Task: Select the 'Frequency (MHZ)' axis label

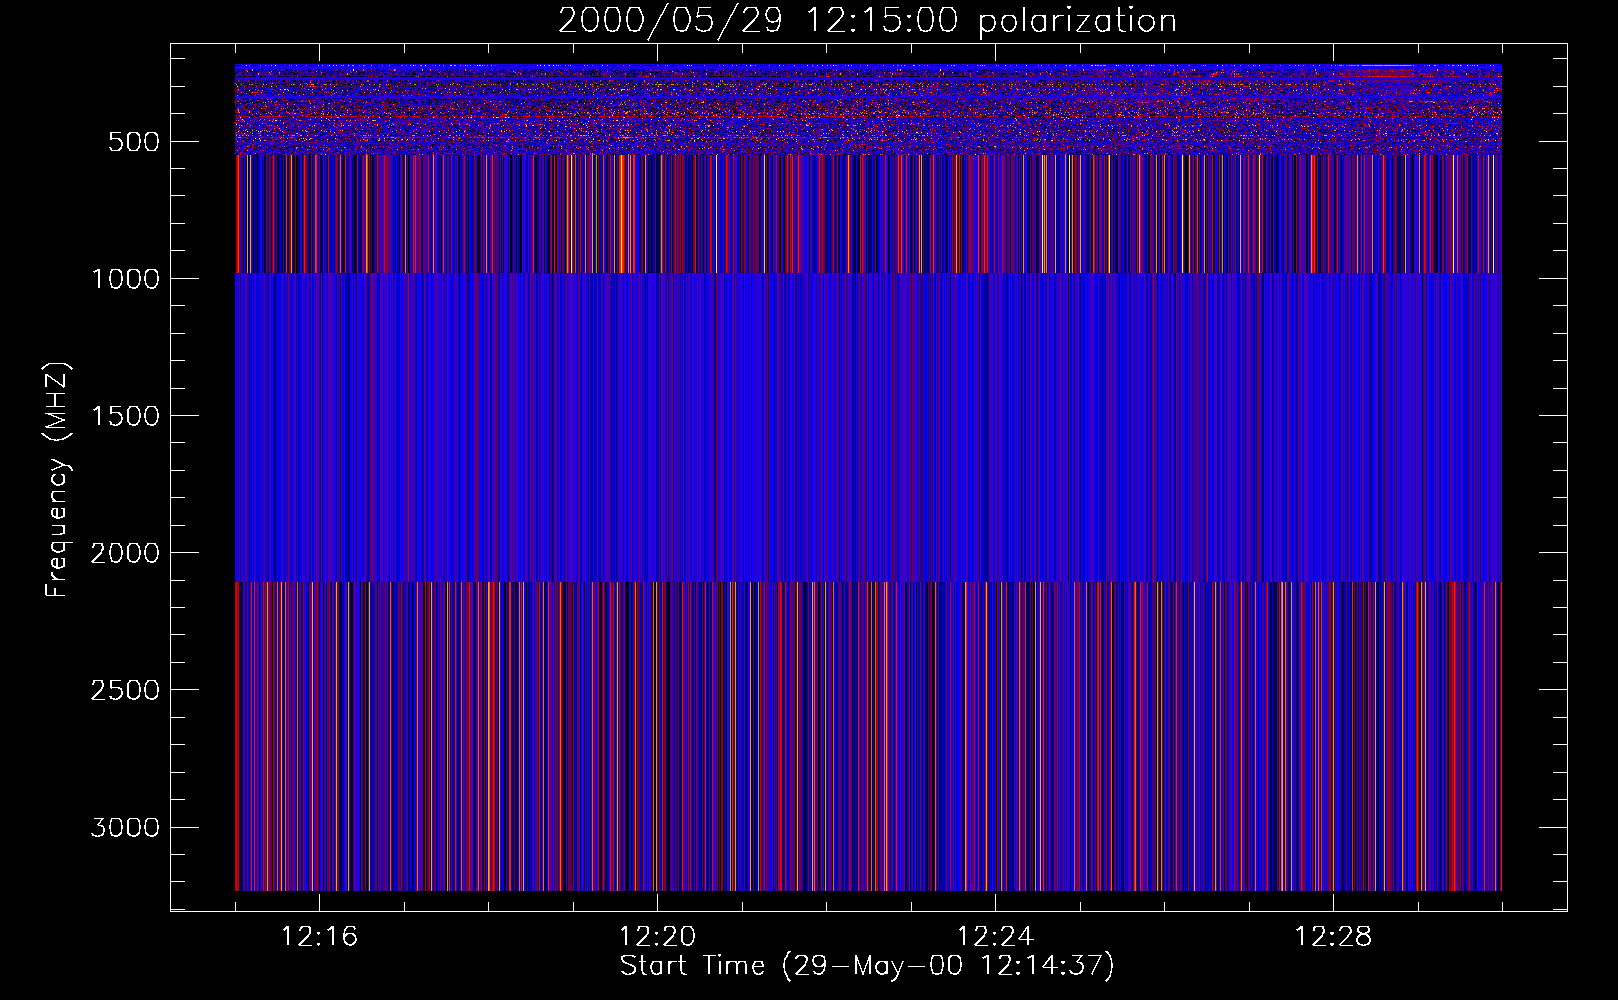Action: [57, 479]
